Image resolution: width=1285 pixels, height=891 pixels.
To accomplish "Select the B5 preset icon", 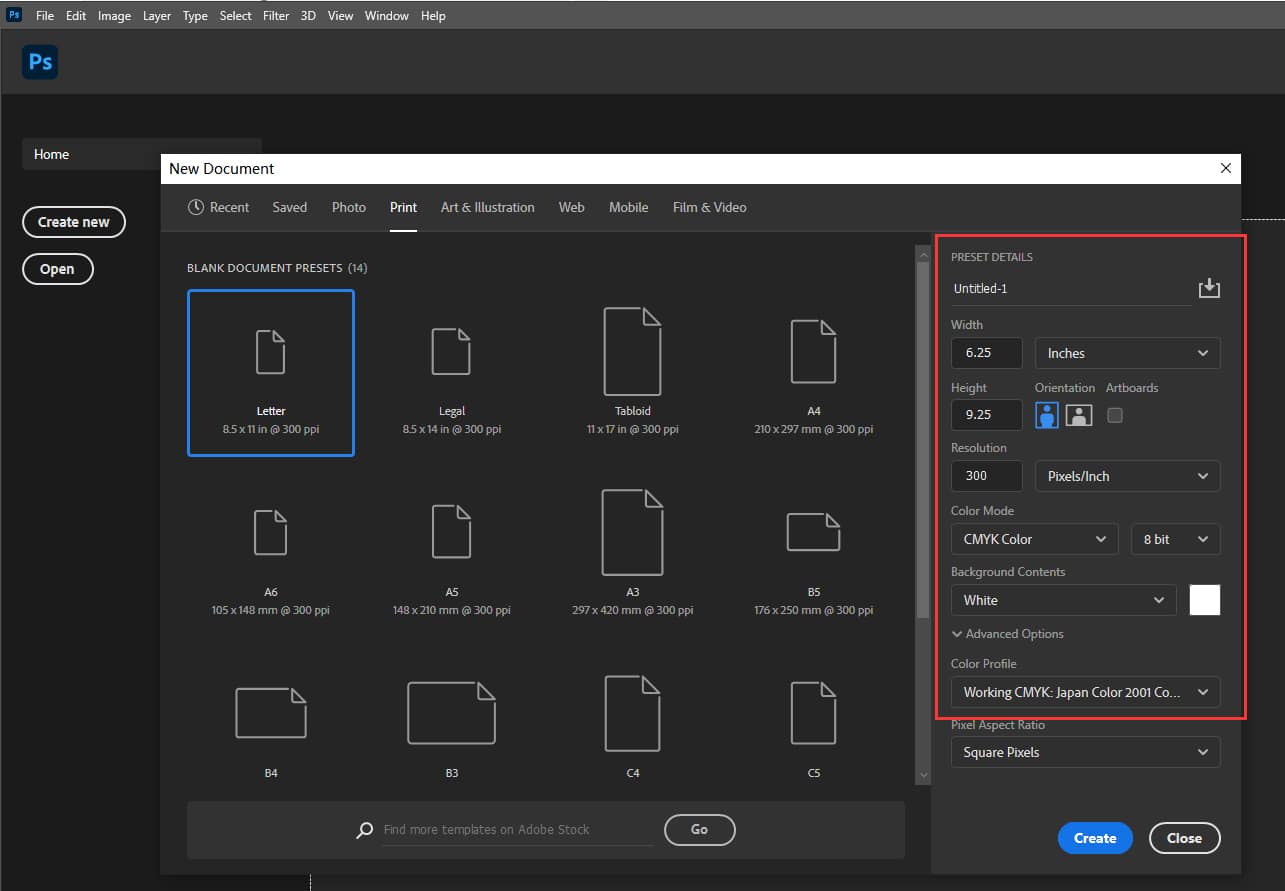I will coord(813,532).
